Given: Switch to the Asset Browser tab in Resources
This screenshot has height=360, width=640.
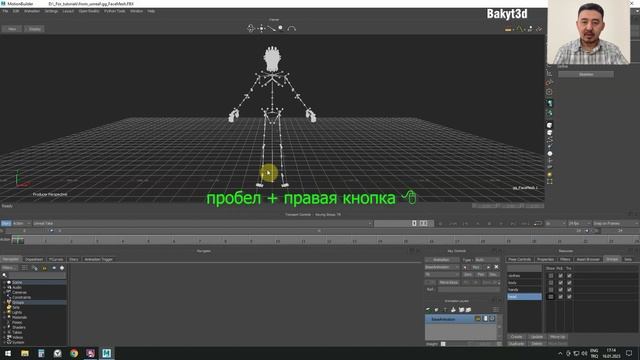Looking at the screenshot, I should coord(588,259).
